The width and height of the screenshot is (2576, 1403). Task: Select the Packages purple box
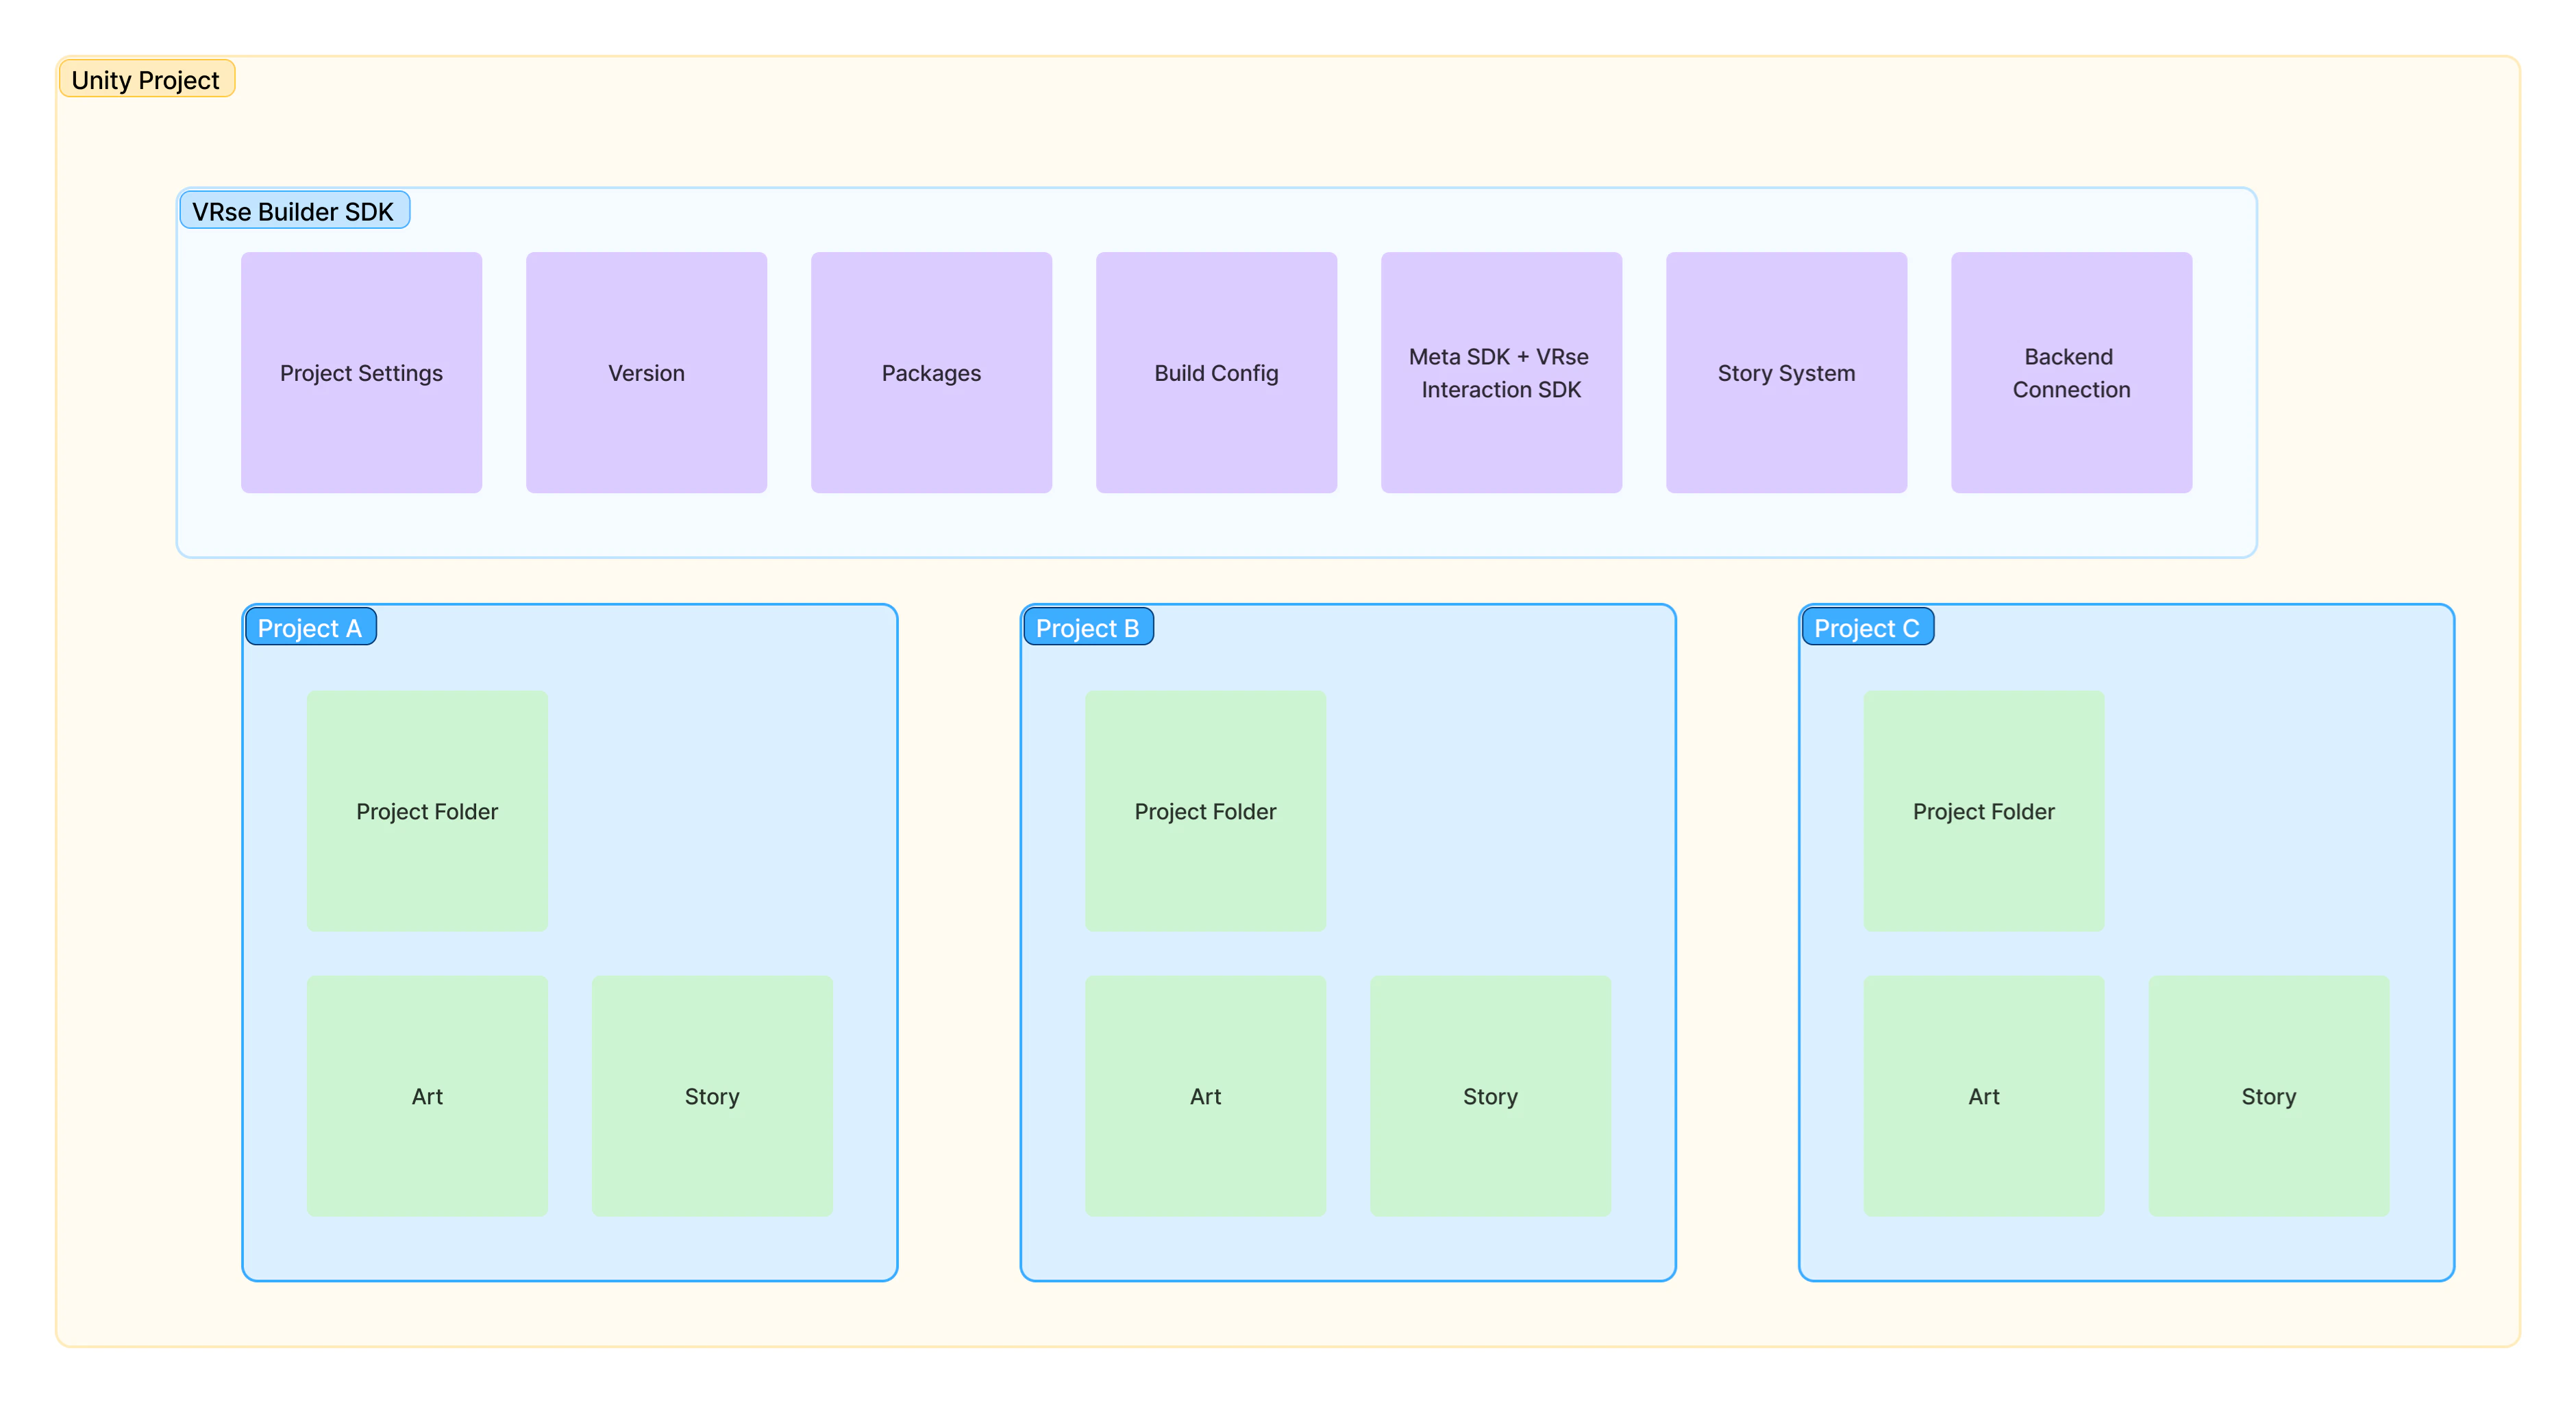pos(931,372)
